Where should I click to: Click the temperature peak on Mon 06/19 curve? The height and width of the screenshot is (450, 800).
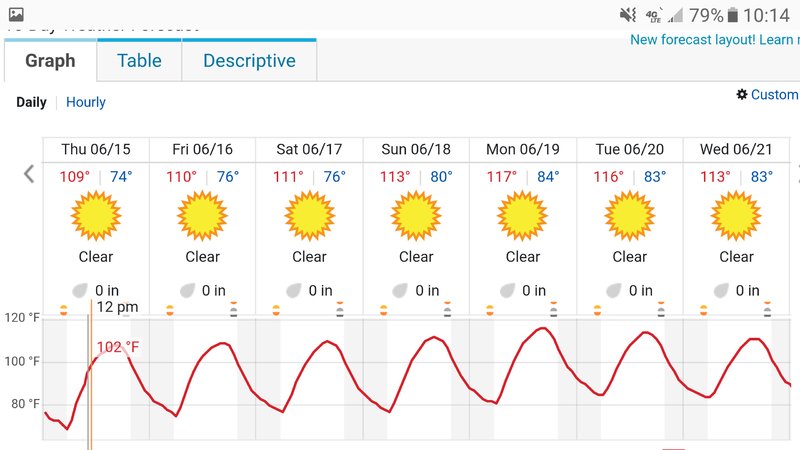[x=543, y=329]
